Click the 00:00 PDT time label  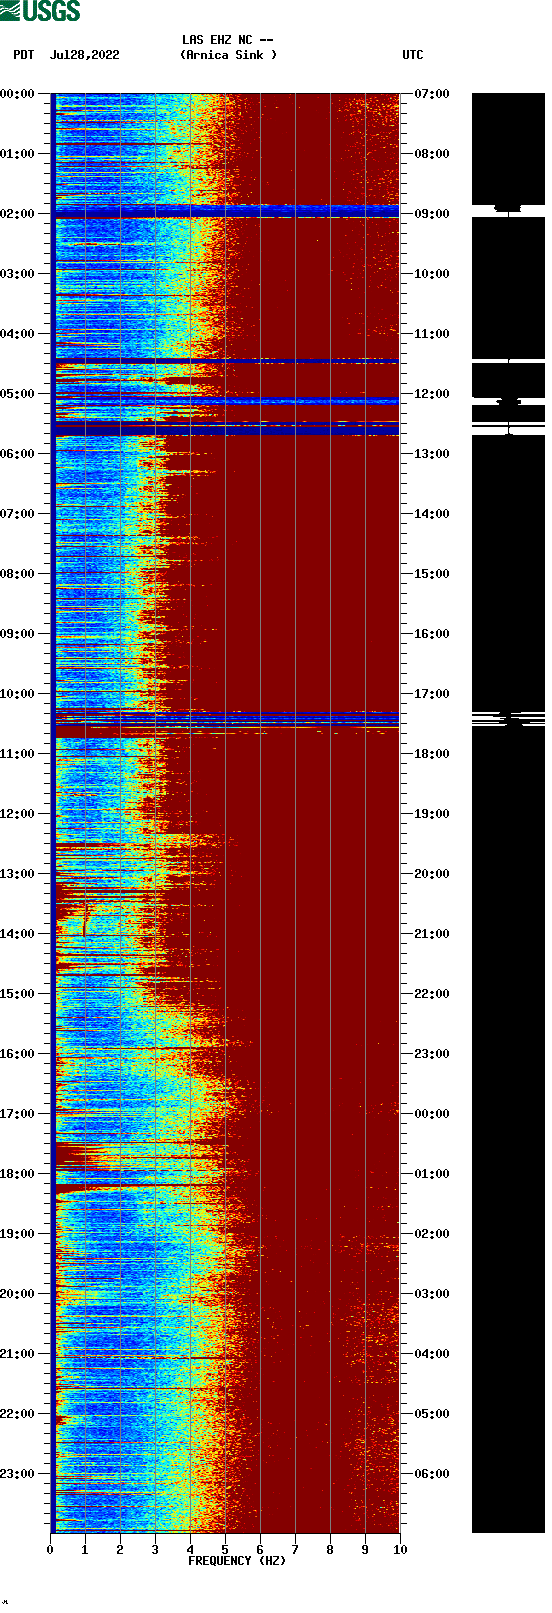click(18, 94)
